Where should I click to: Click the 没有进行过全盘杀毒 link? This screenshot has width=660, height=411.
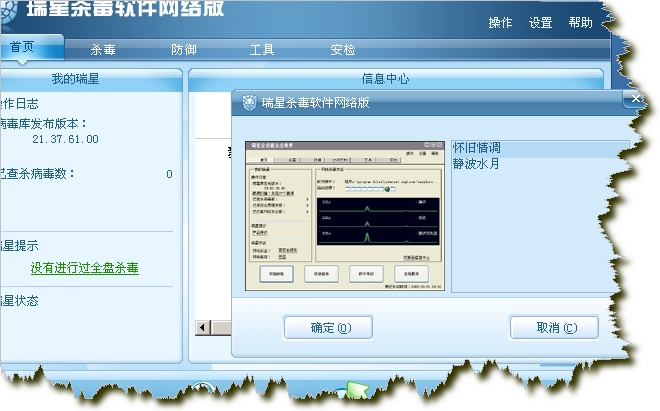(85, 268)
